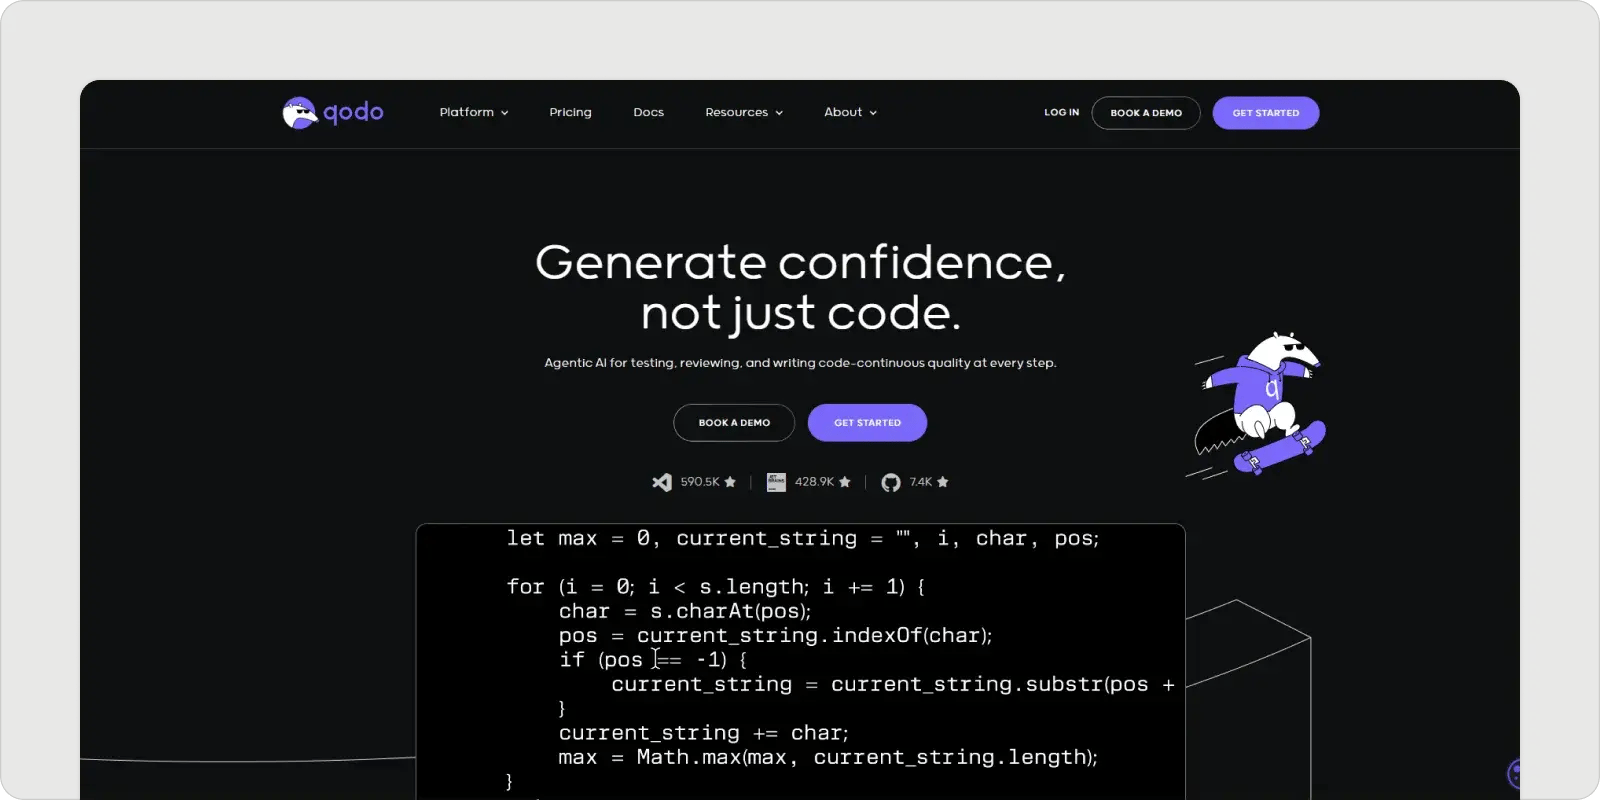Click the star next to 428.9K

(x=845, y=482)
